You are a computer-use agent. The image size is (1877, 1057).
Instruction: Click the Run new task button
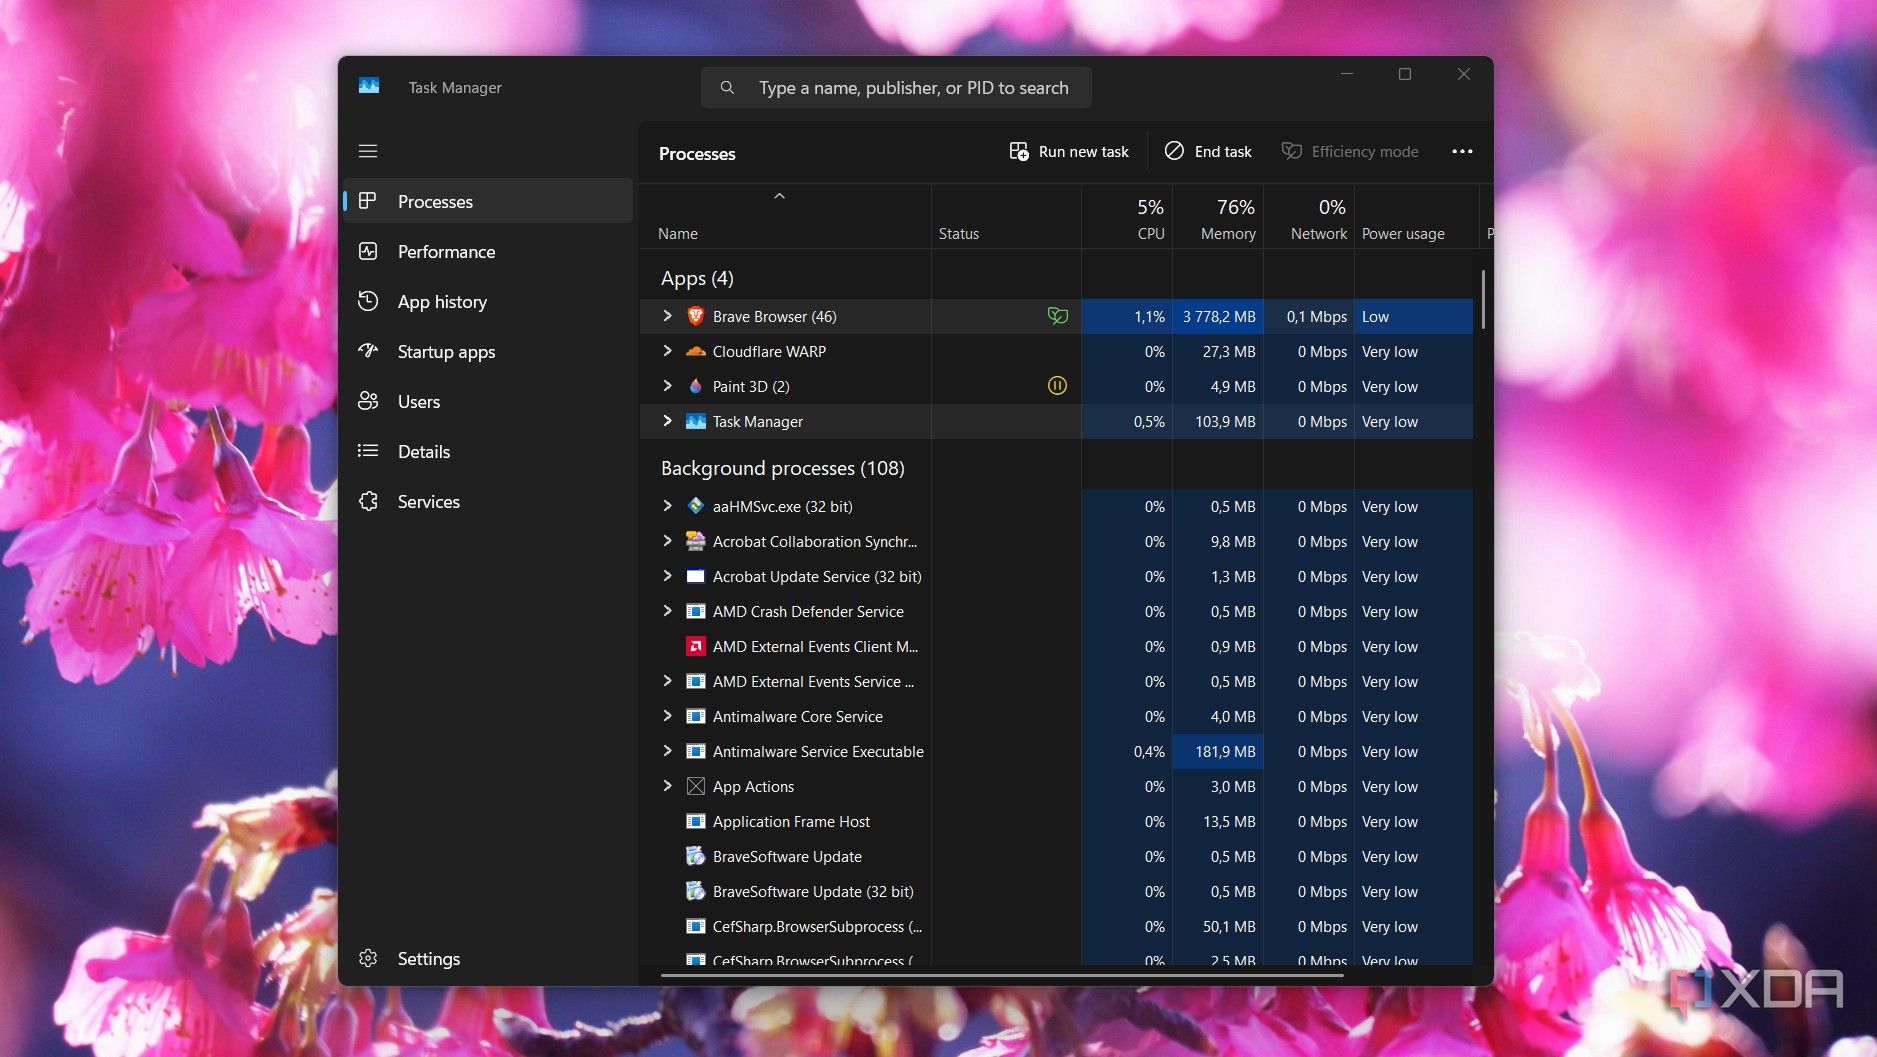pos(1069,151)
